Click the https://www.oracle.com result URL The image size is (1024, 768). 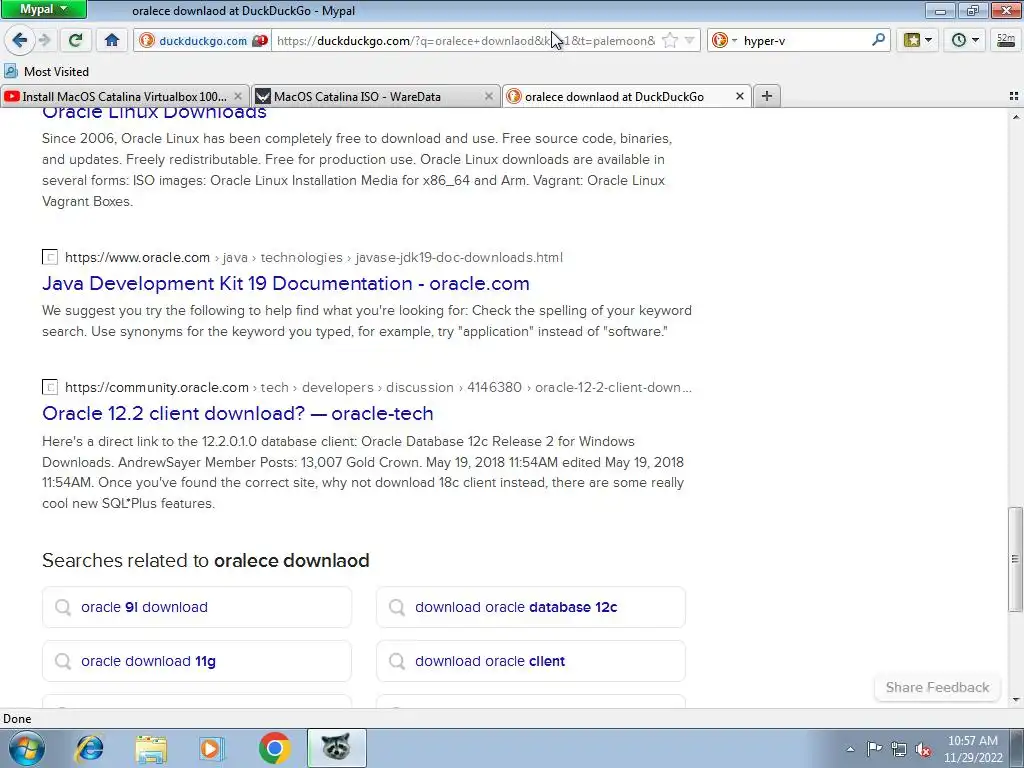coord(137,257)
